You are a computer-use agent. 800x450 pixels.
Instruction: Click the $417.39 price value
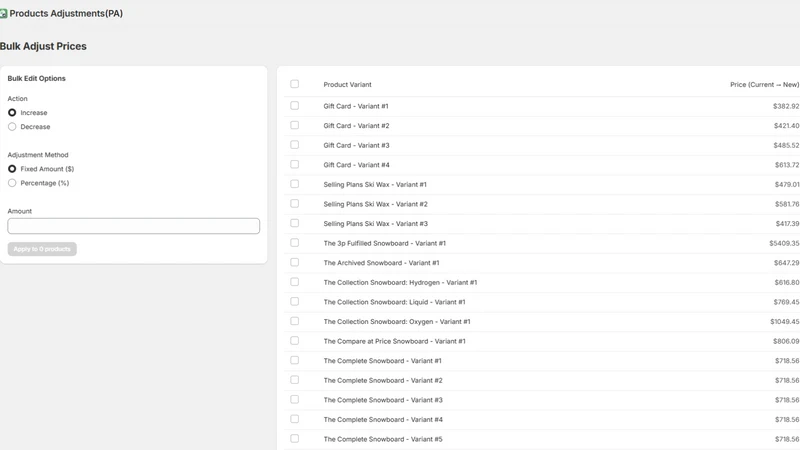point(787,223)
